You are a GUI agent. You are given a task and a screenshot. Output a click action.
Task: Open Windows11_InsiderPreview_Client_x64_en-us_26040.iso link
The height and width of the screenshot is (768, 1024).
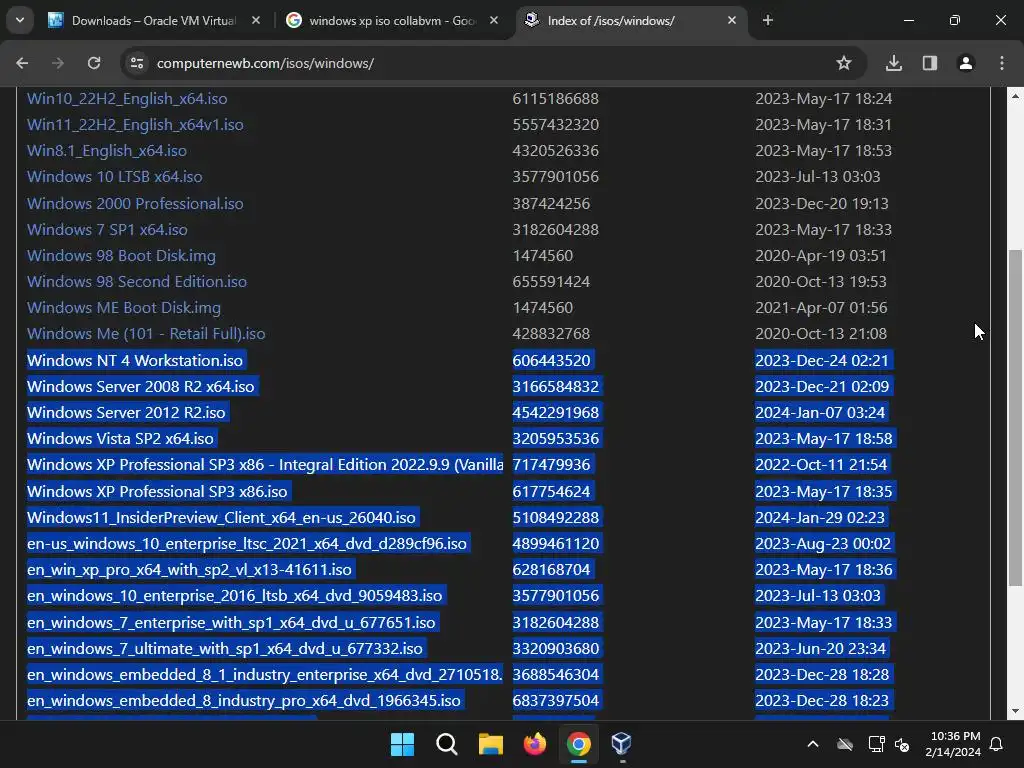(221, 517)
